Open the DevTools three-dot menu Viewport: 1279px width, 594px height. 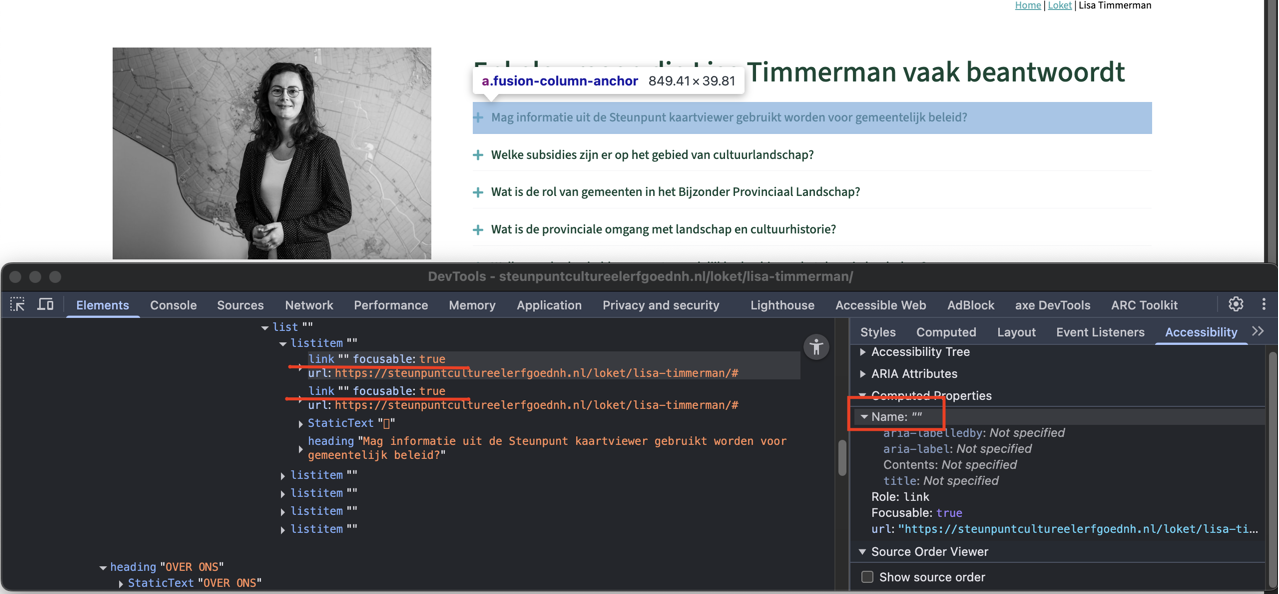tap(1263, 304)
